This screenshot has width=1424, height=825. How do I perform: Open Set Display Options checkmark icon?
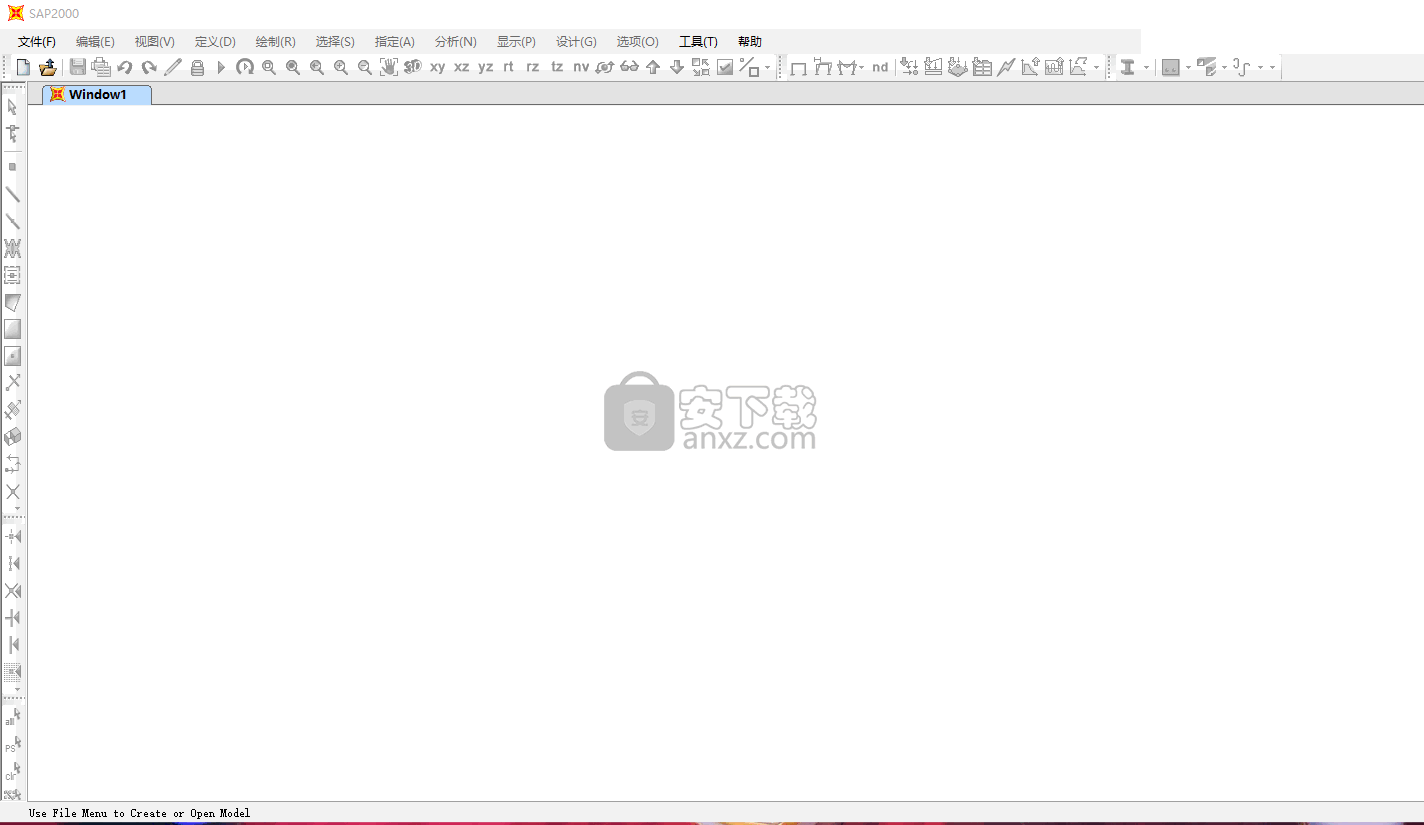coord(725,67)
